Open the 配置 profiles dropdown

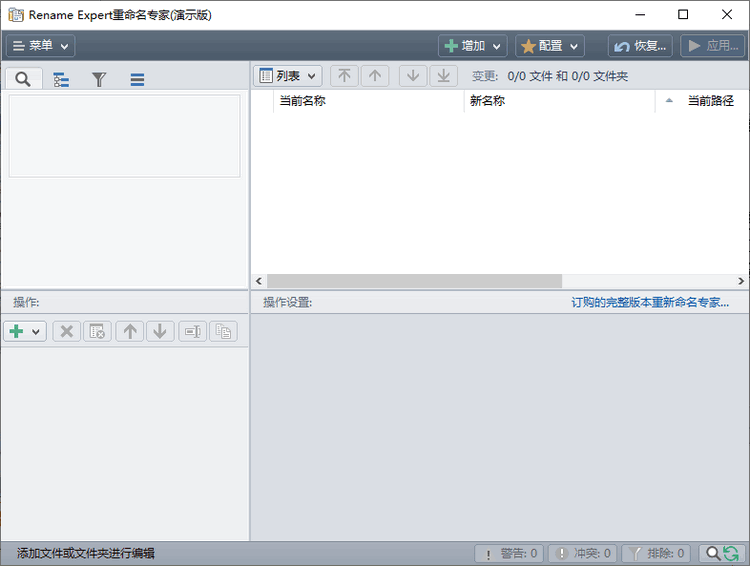click(550, 46)
